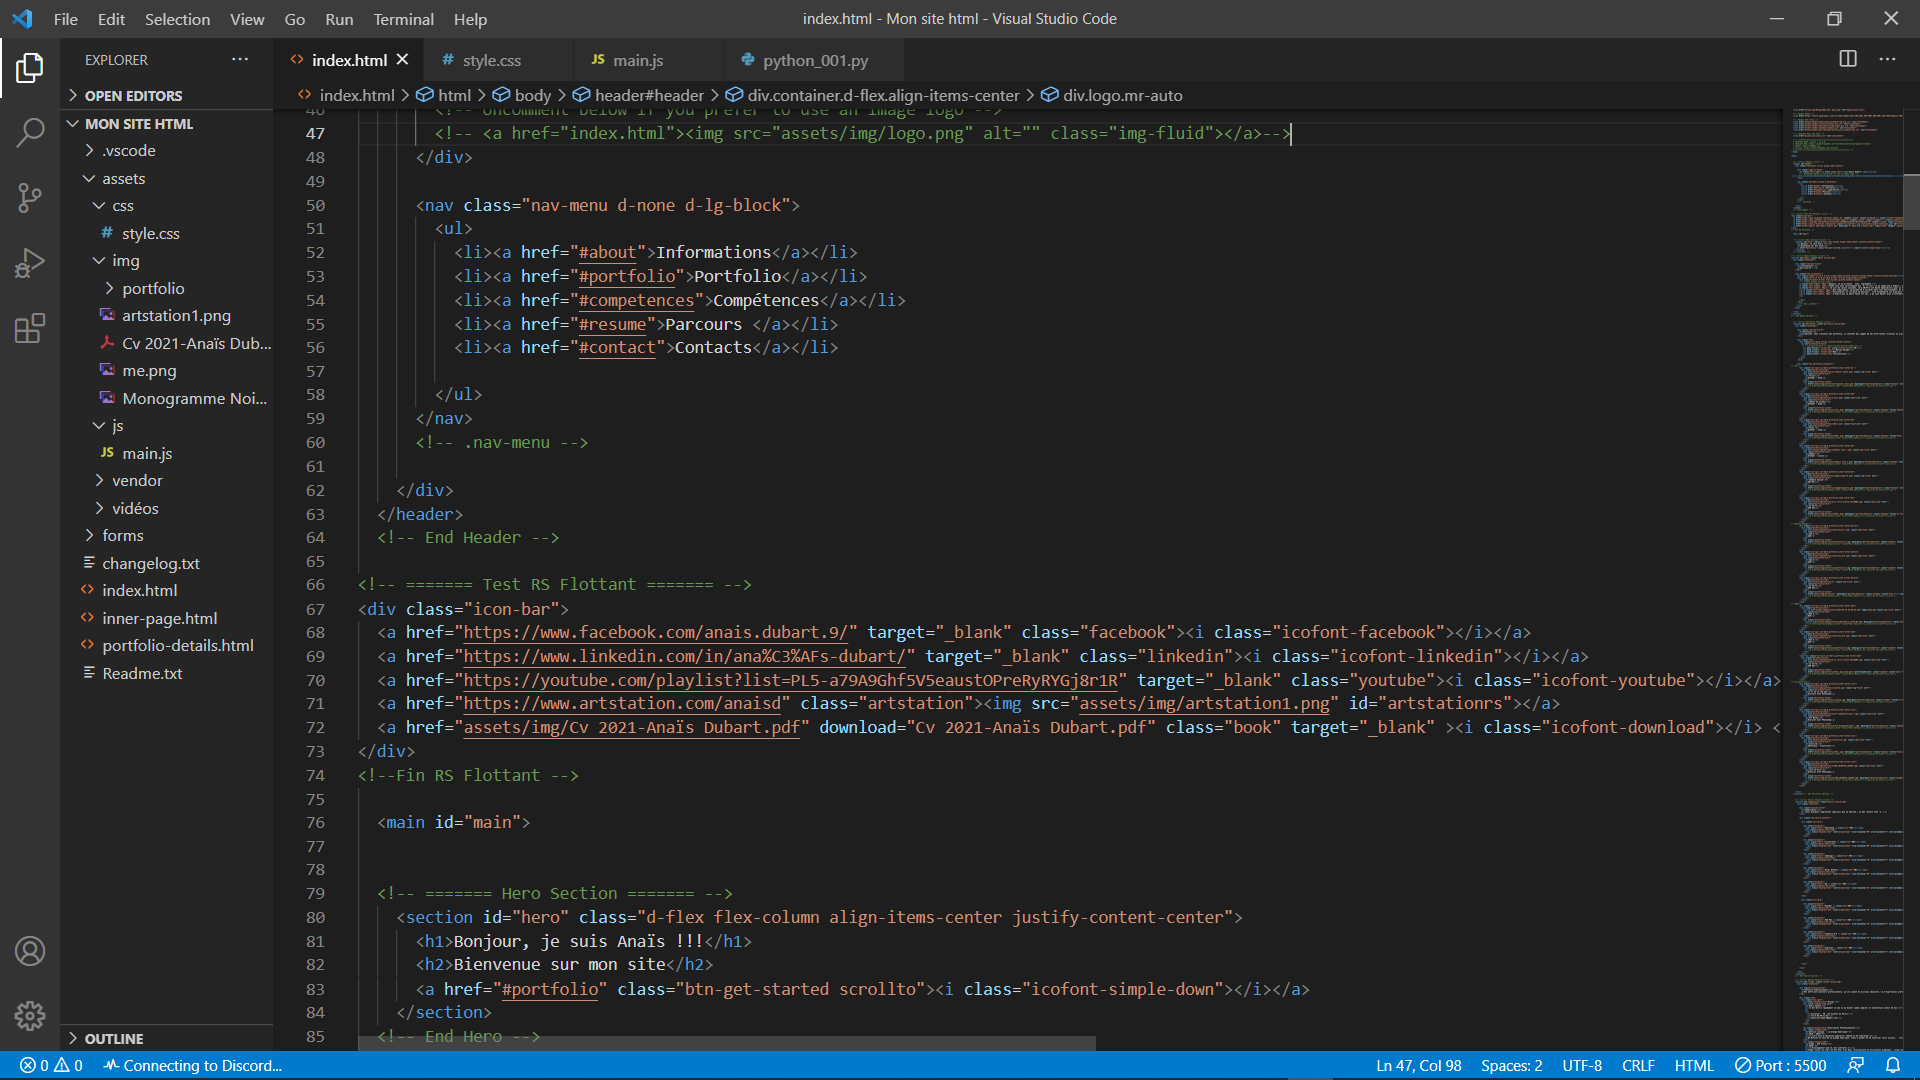Toggle Live Server on Port 5500
Screen dimensions: 1920x1080
click(x=1781, y=1065)
